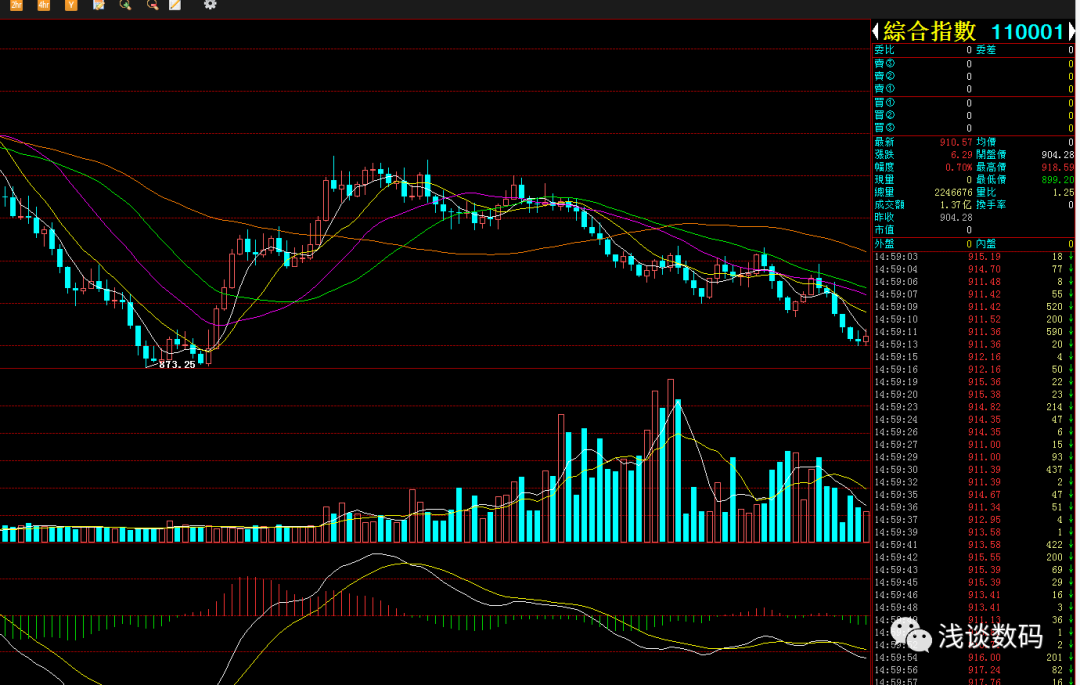This screenshot has height=685, width=1080.
Task: Click the 均價 label
Action: tap(986, 142)
